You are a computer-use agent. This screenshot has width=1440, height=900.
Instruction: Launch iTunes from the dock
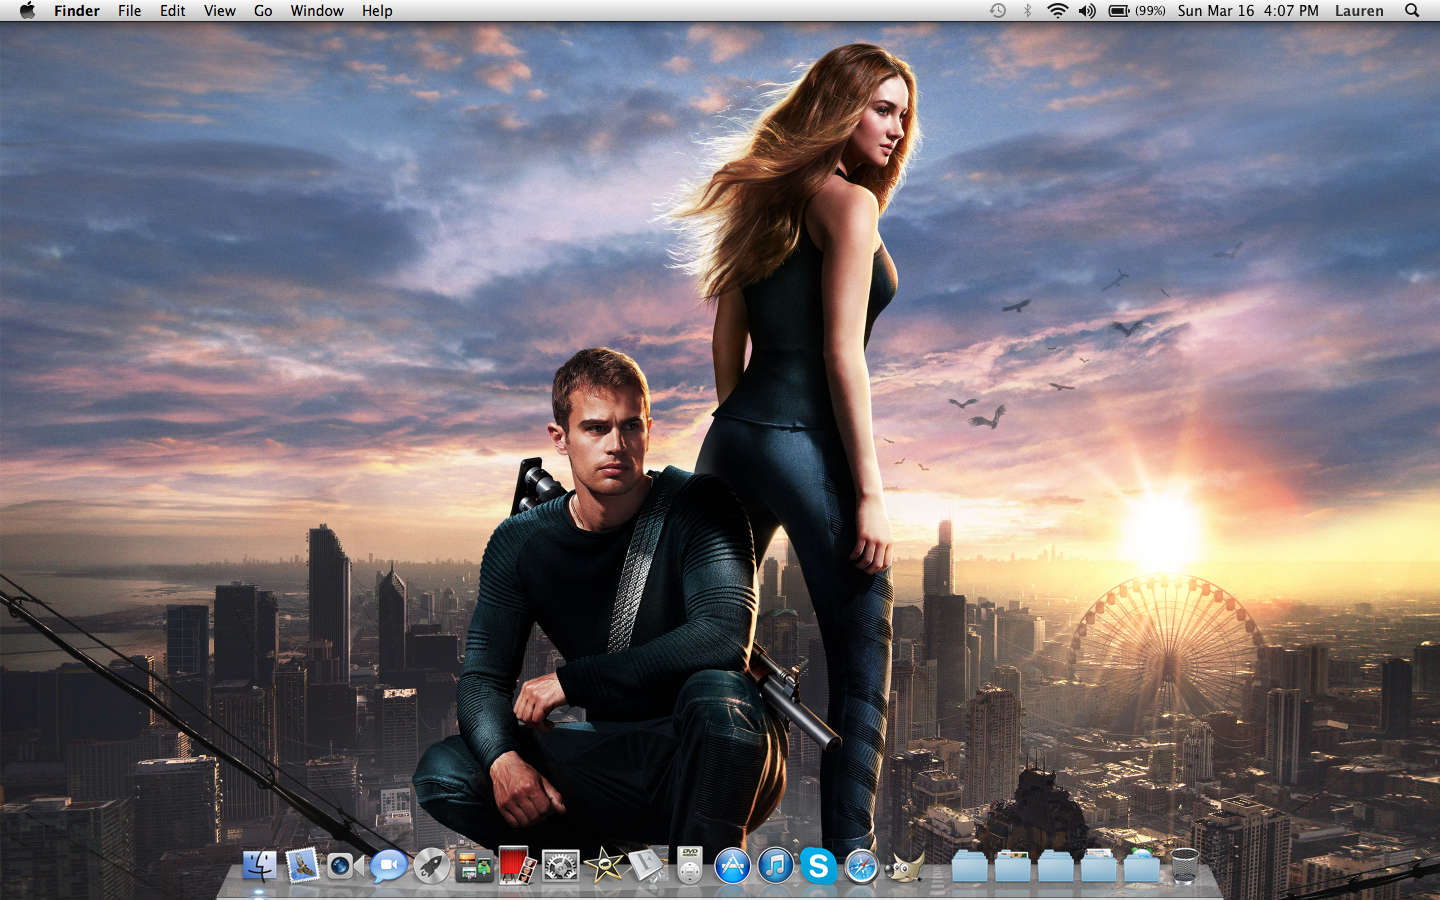[x=775, y=866]
